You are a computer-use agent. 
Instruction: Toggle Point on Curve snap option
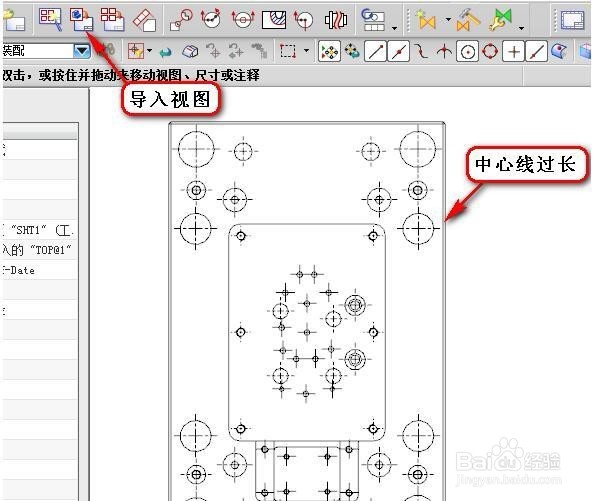pos(536,51)
